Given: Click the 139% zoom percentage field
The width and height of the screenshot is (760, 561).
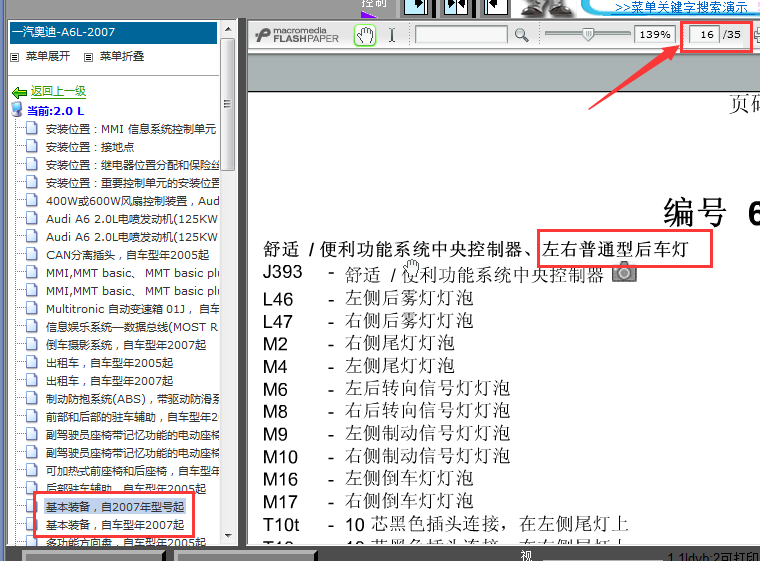Looking at the screenshot, I should click(655, 35).
